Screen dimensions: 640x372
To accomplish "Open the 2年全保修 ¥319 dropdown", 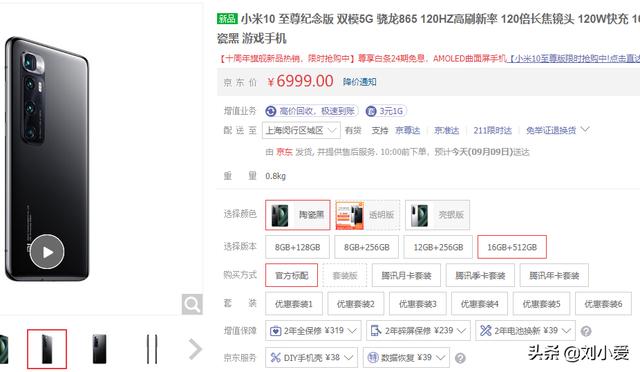I will 313,331.
